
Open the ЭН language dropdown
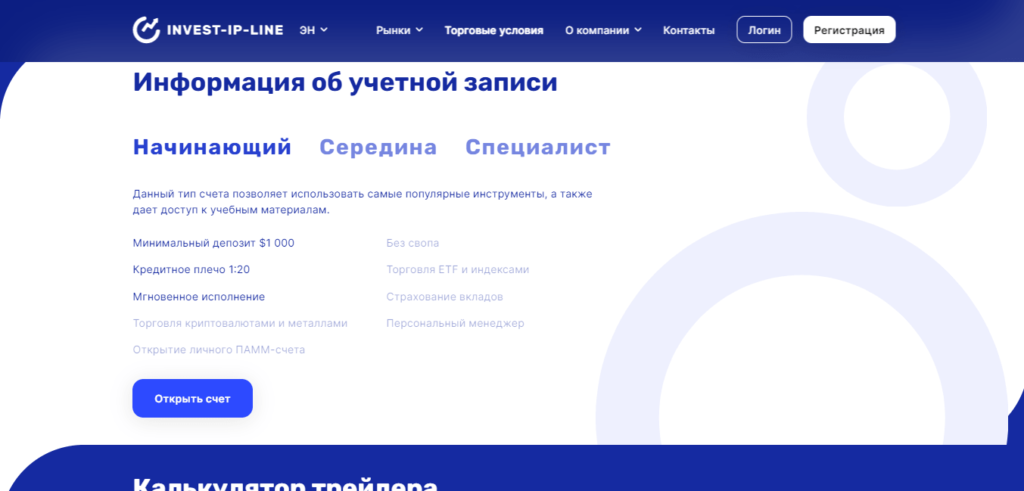[313, 30]
